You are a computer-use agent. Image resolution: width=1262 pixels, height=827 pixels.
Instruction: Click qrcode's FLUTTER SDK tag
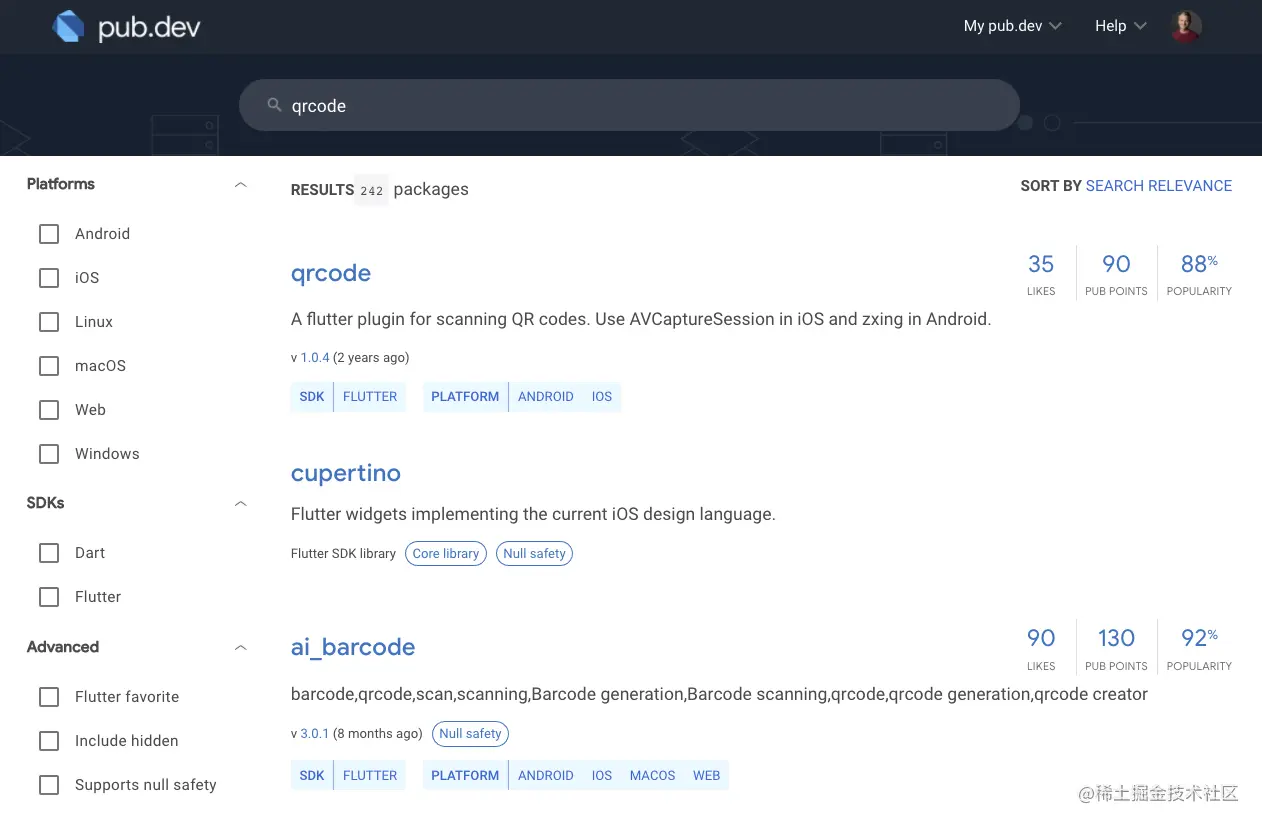pyautogui.click(x=370, y=396)
